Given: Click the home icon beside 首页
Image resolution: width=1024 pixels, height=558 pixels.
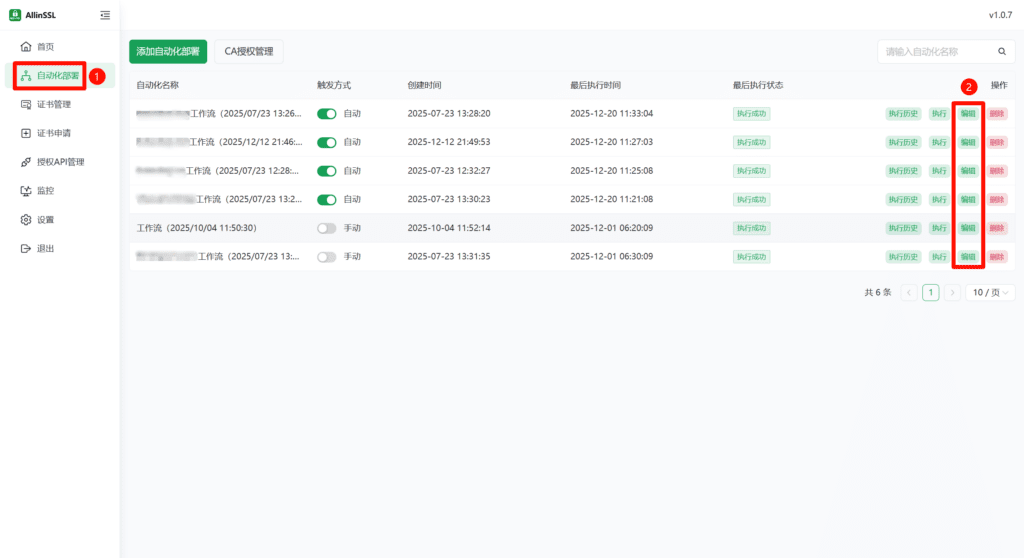Looking at the screenshot, I should click(x=26, y=47).
